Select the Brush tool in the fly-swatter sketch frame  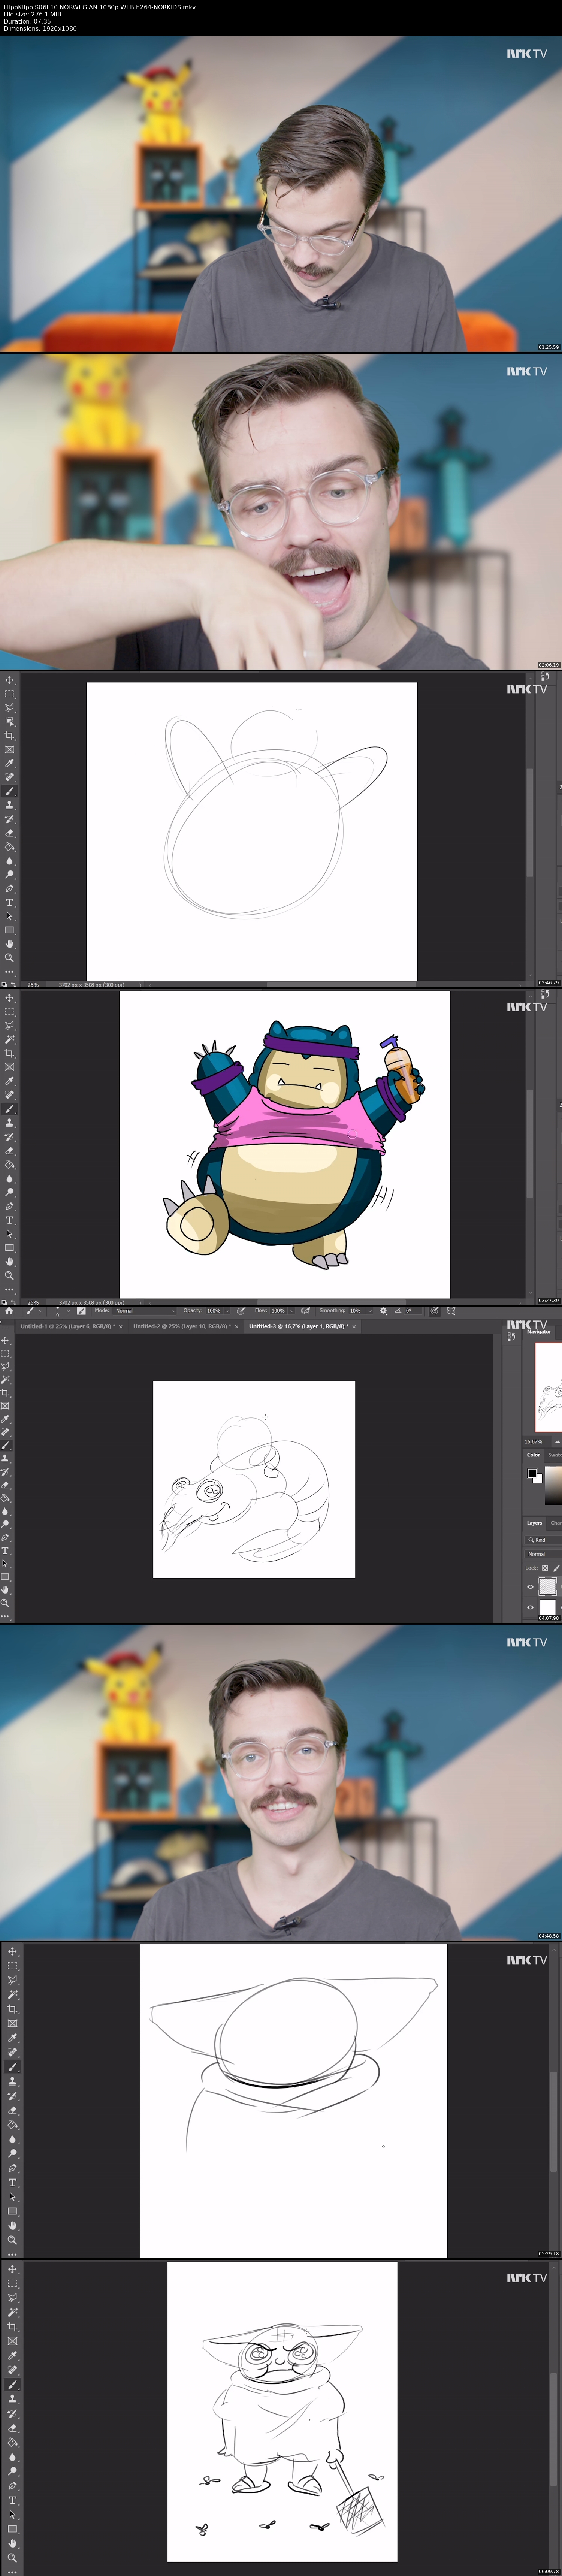pyautogui.click(x=12, y=2384)
